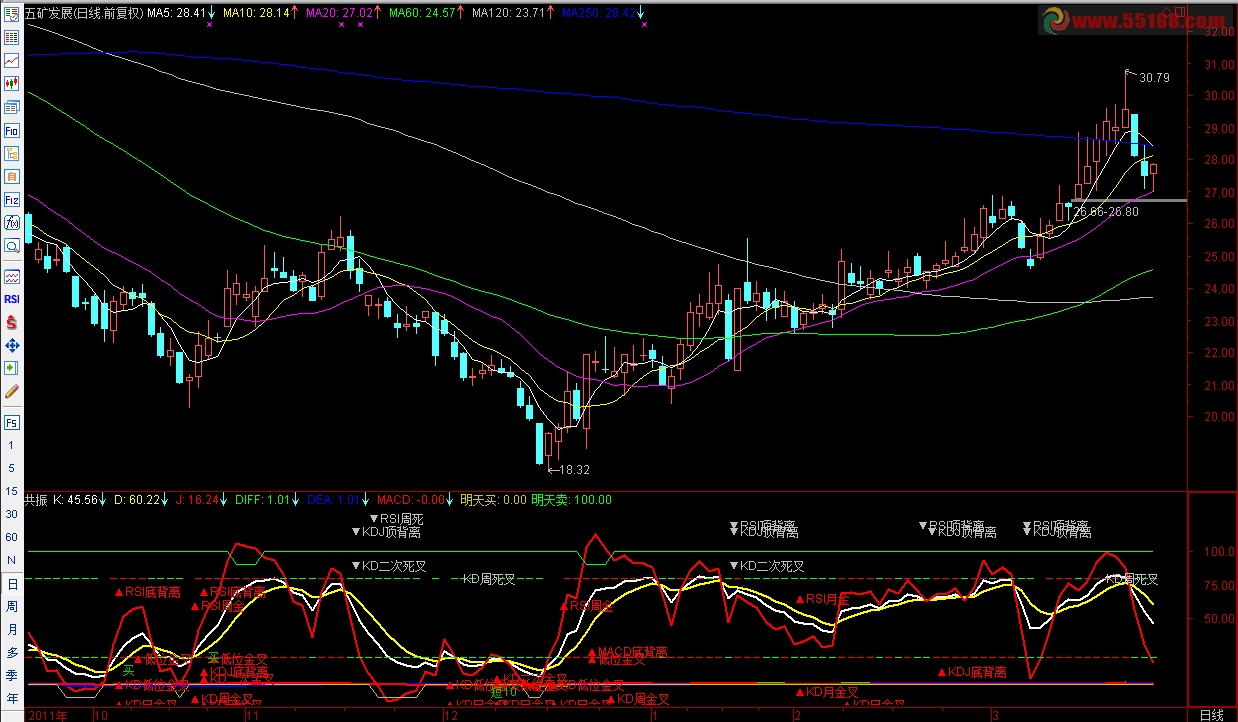Viewport: 1238px width, 722px height.
Task: Switch to the 周 (weekly) period
Action: pyautogui.click(x=12, y=606)
